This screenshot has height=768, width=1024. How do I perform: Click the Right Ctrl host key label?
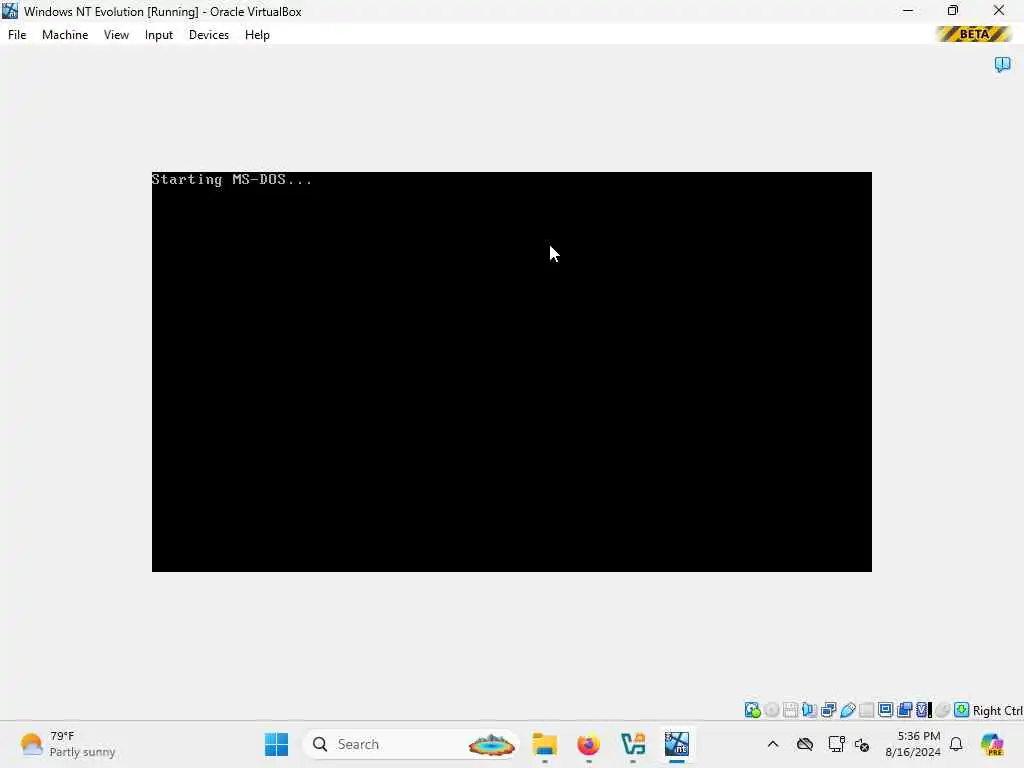(x=998, y=711)
